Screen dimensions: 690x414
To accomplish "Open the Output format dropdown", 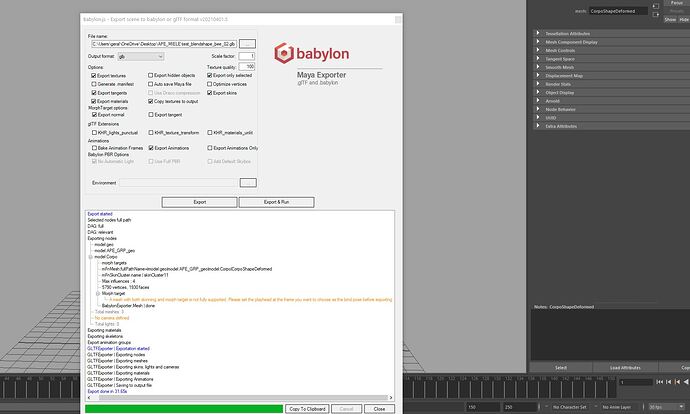I will [141, 56].
